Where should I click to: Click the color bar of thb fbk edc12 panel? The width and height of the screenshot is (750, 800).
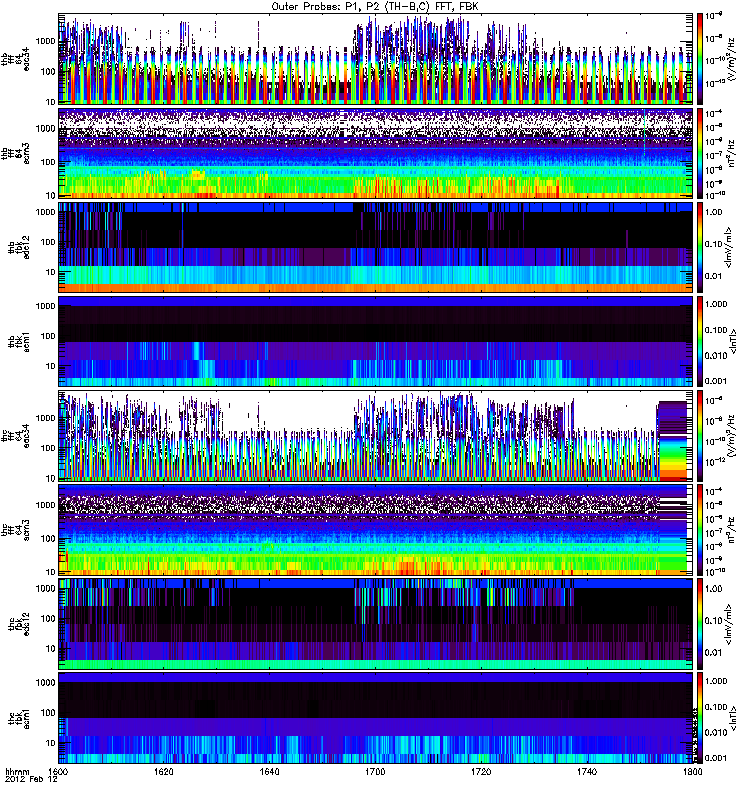coord(700,247)
